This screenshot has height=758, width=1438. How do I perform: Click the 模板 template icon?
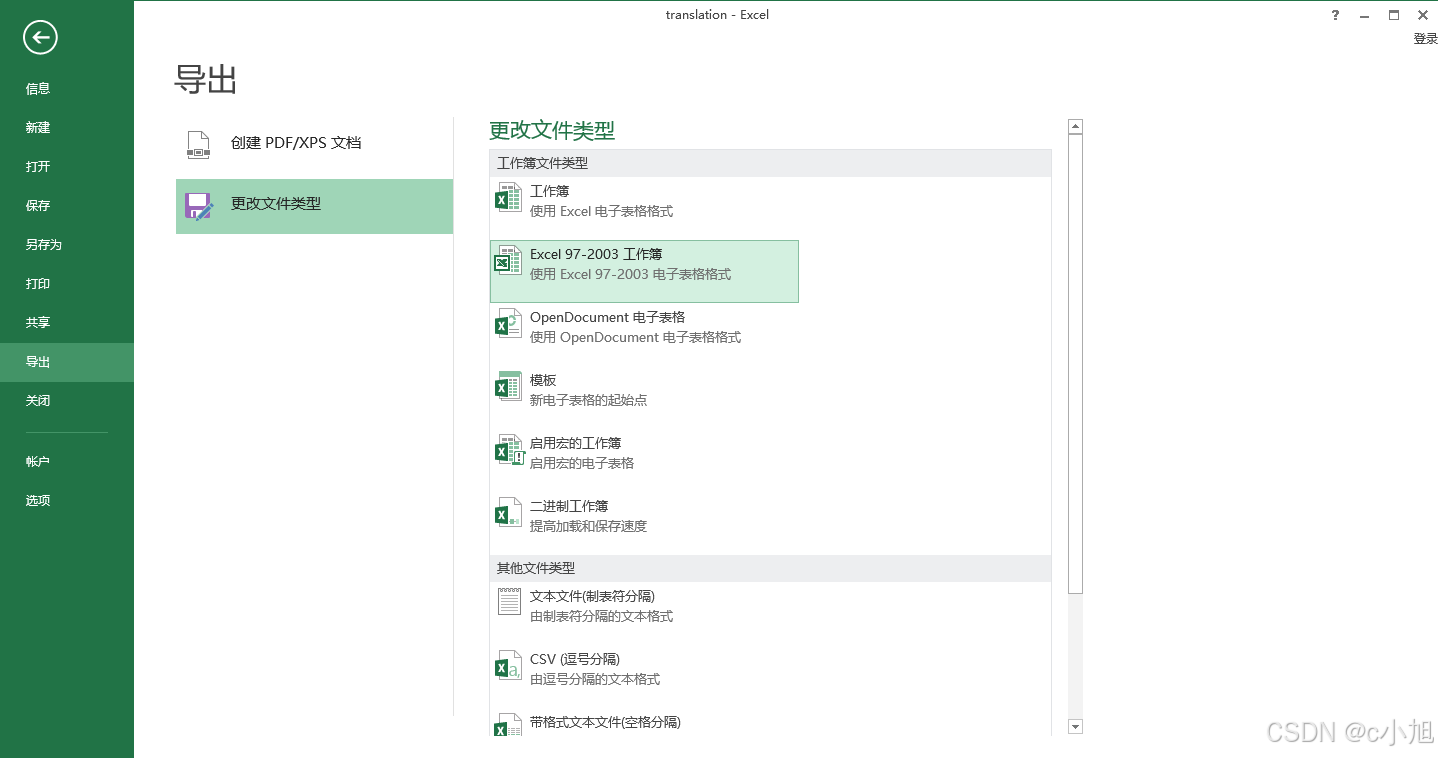(x=509, y=387)
